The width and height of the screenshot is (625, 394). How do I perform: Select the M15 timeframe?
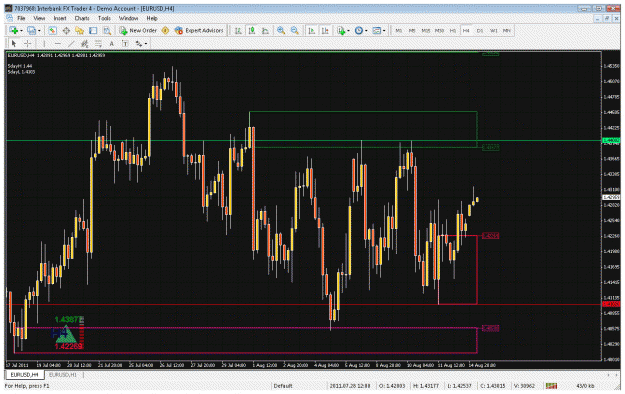tap(425, 31)
